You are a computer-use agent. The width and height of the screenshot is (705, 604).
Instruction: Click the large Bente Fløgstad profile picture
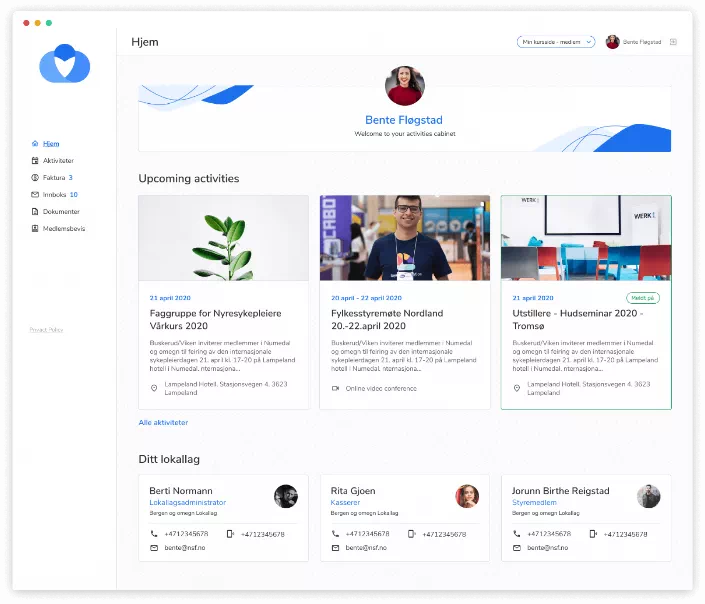(x=405, y=86)
